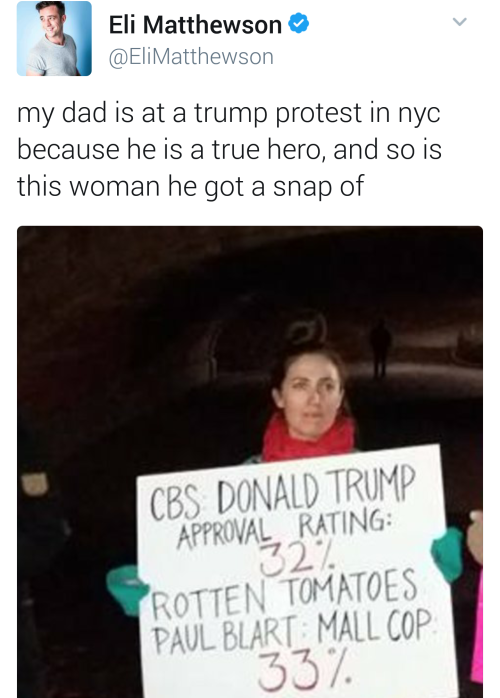Viewport: 500px width, 698px height.
Task: Open the Eli Matthewson display name
Action: point(195,24)
